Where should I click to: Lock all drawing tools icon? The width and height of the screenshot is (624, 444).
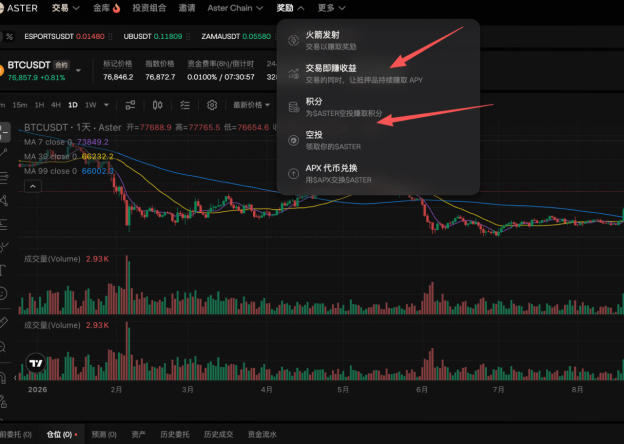pos(3,402)
